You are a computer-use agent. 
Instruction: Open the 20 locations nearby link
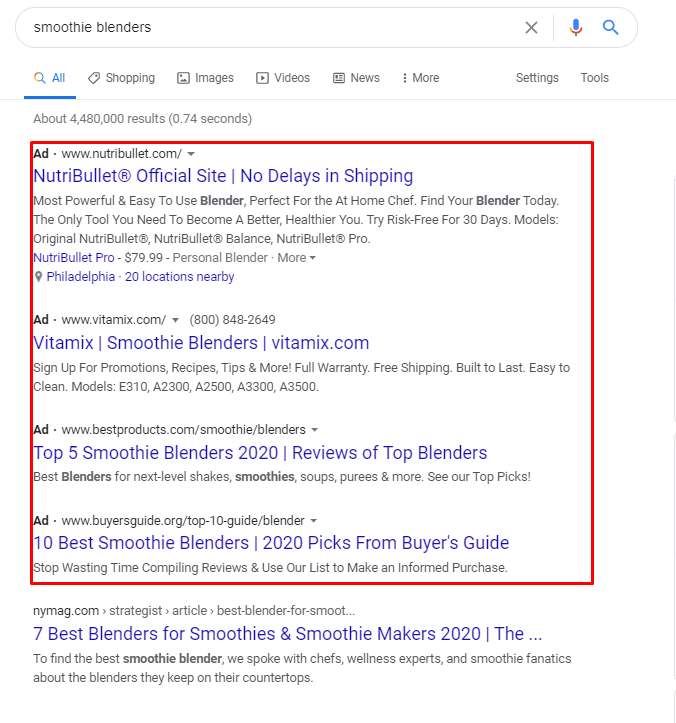[x=180, y=277]
